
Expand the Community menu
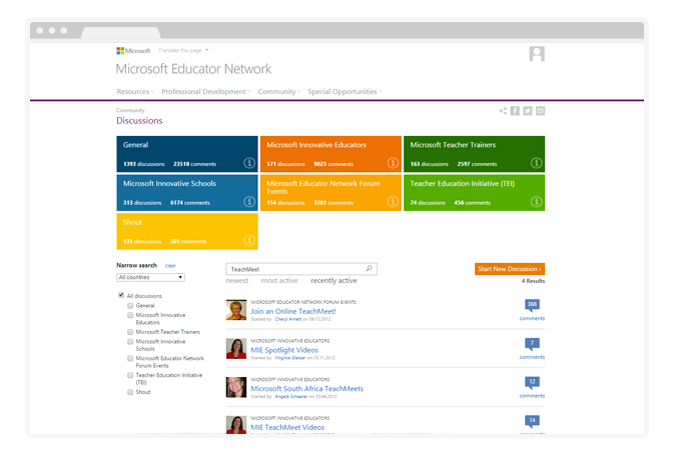(x=279, y=92)
